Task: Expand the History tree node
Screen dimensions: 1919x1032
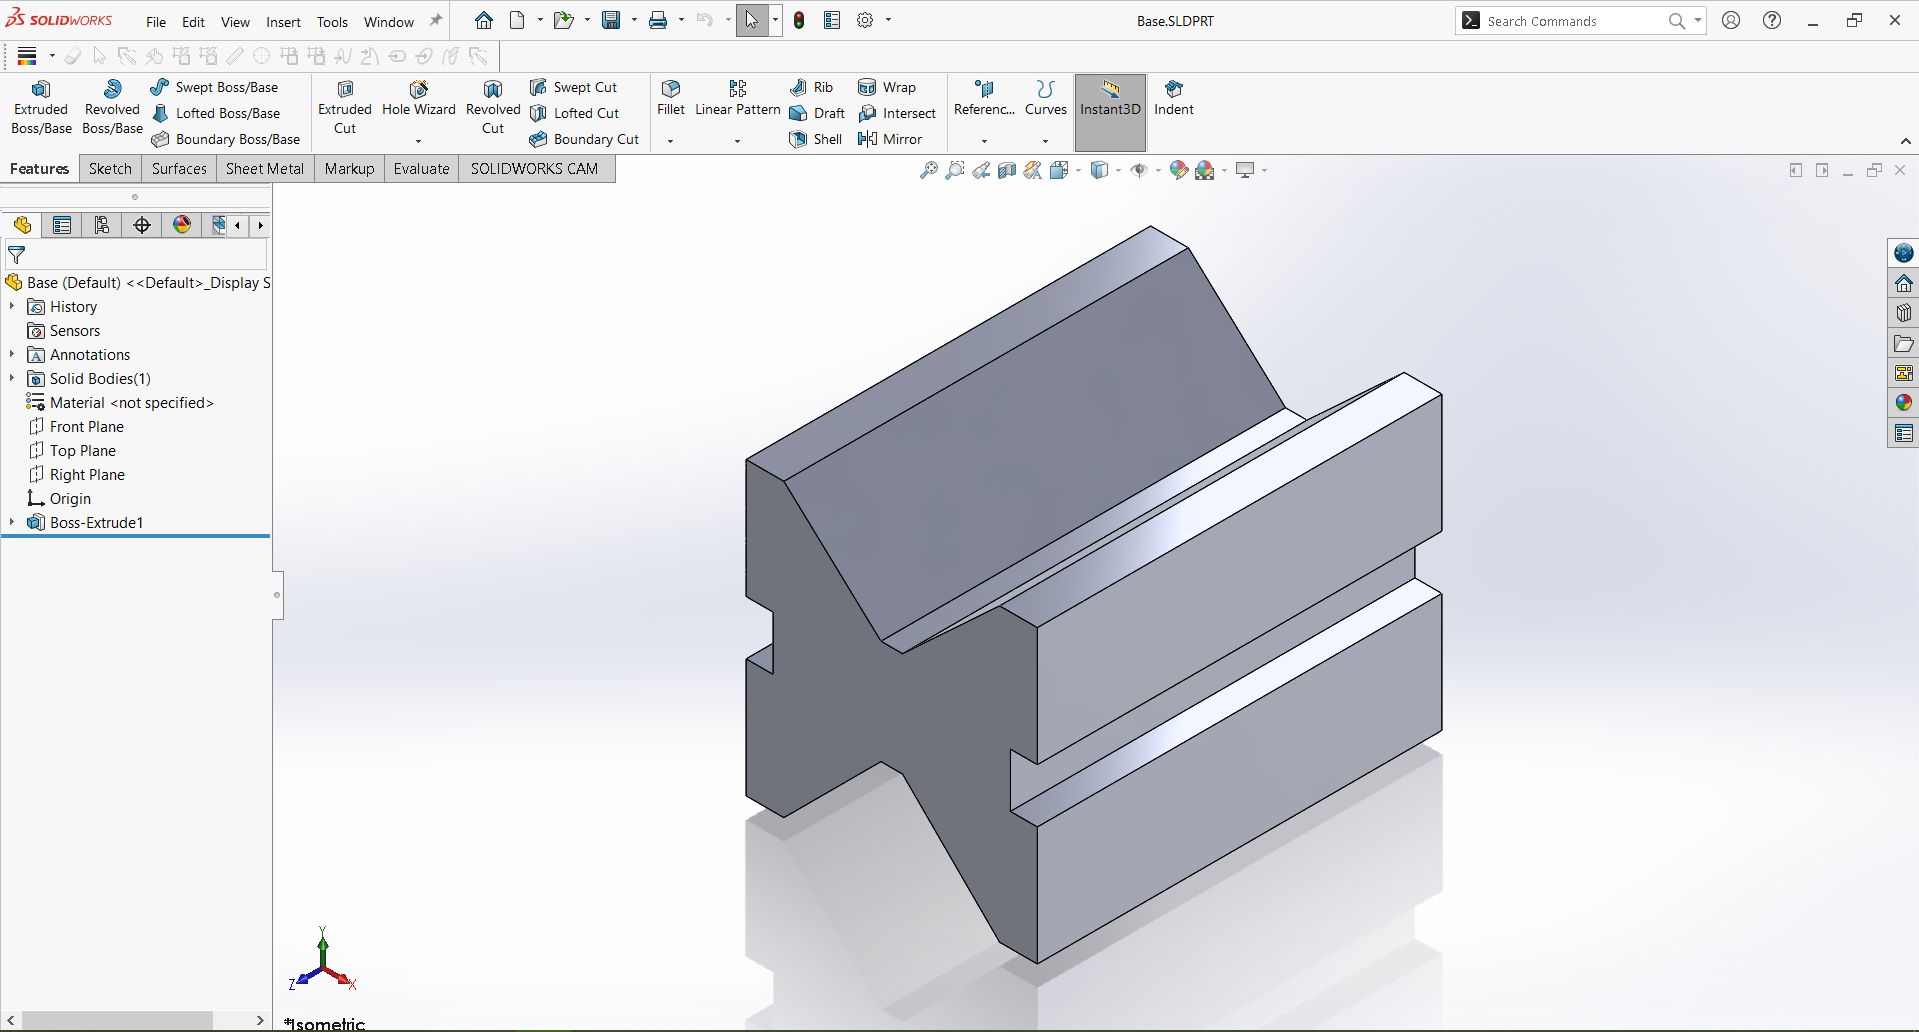Action: coord(12,306)
